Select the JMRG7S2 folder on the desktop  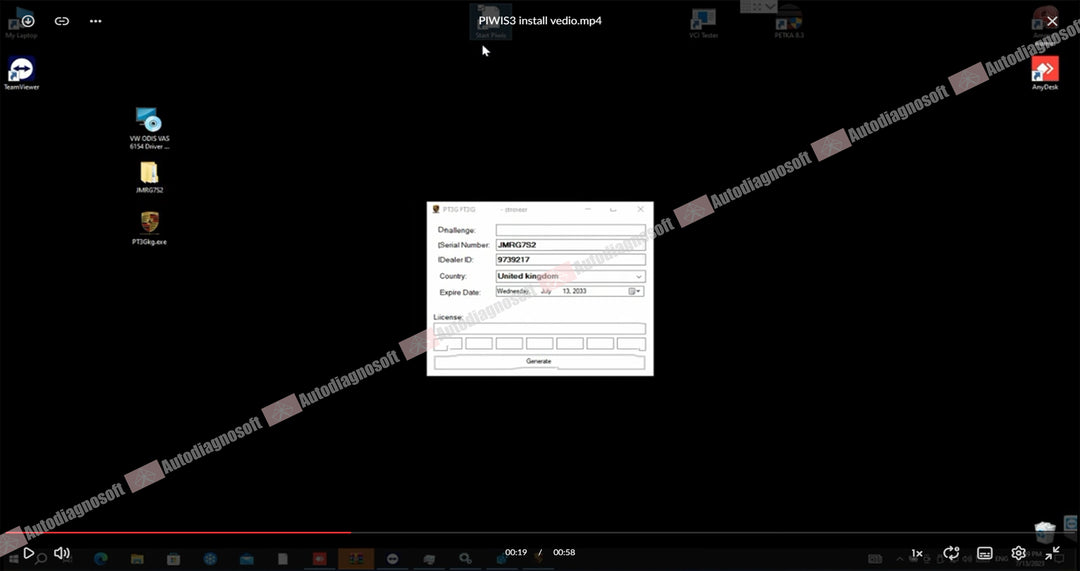tap(149, 178)
